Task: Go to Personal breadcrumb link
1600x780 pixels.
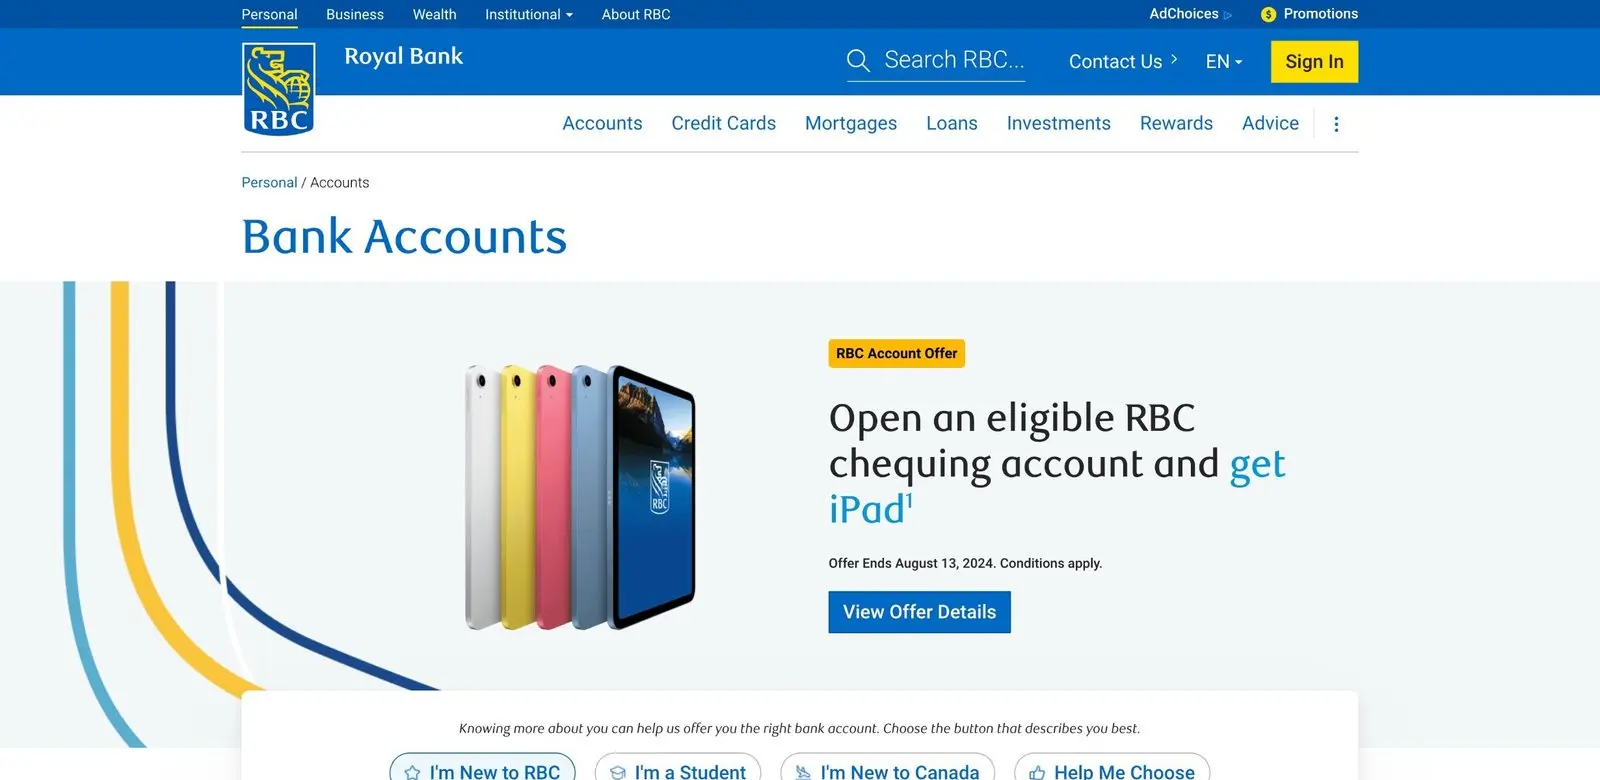Action: pyautogui.click(x=269, y=182)
